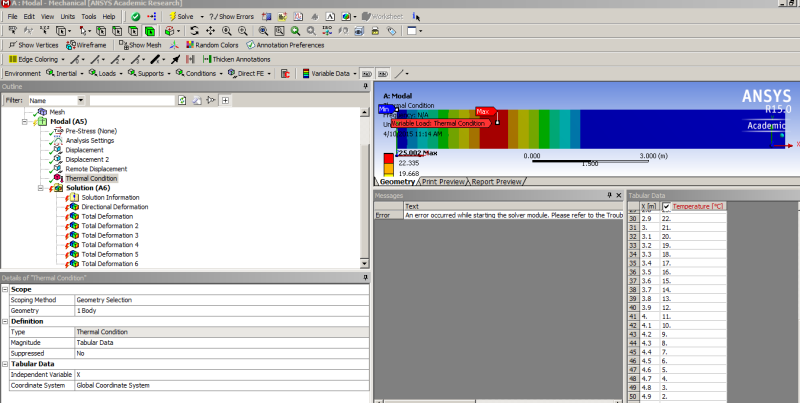Select Solution Information in the outline
The height and width of the screenshot is (403, 800).
click(x=110, y=197)
